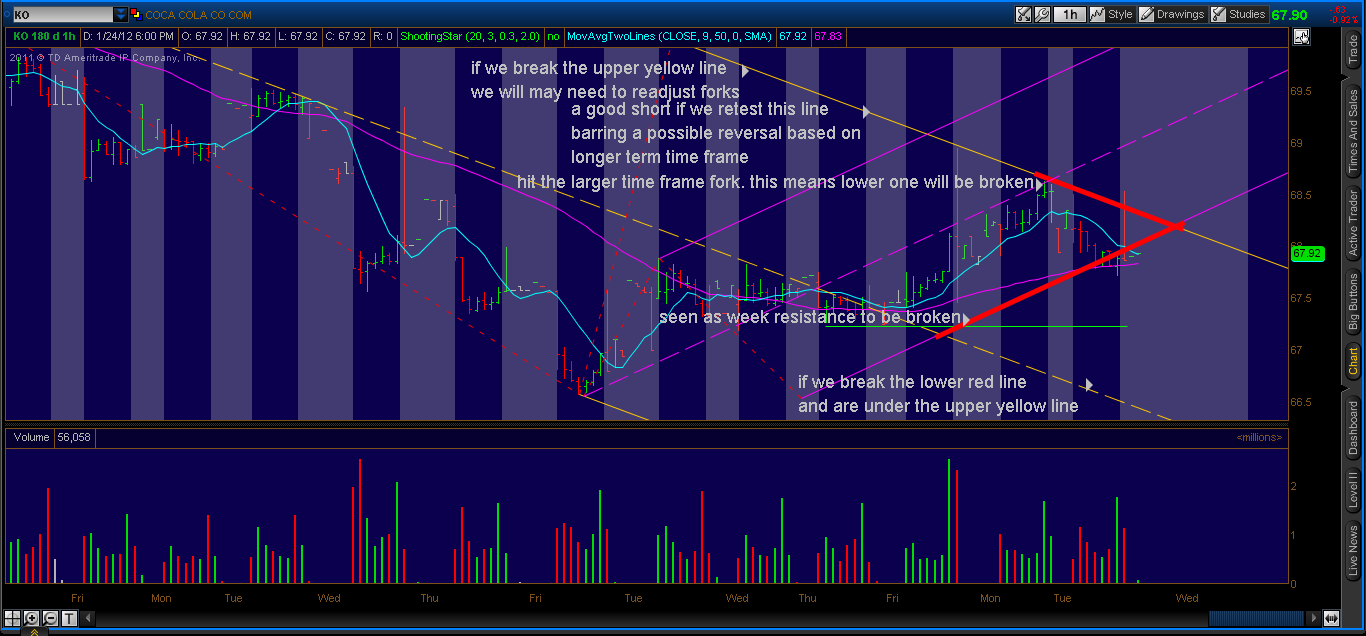Image resolution: width=1366 pixels, height=636 pixels.
Task: Click the expand chart arrows icon
Action: click(1023, 15)
